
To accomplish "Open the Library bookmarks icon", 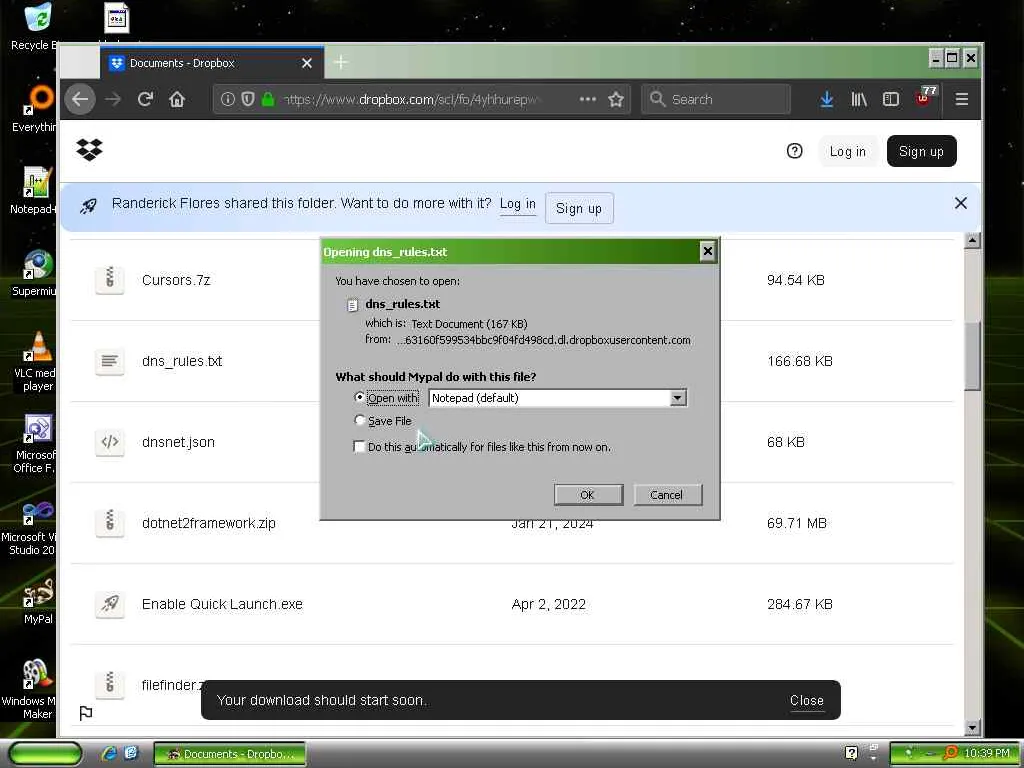I will pyautogui.click(x=859, y=99).
